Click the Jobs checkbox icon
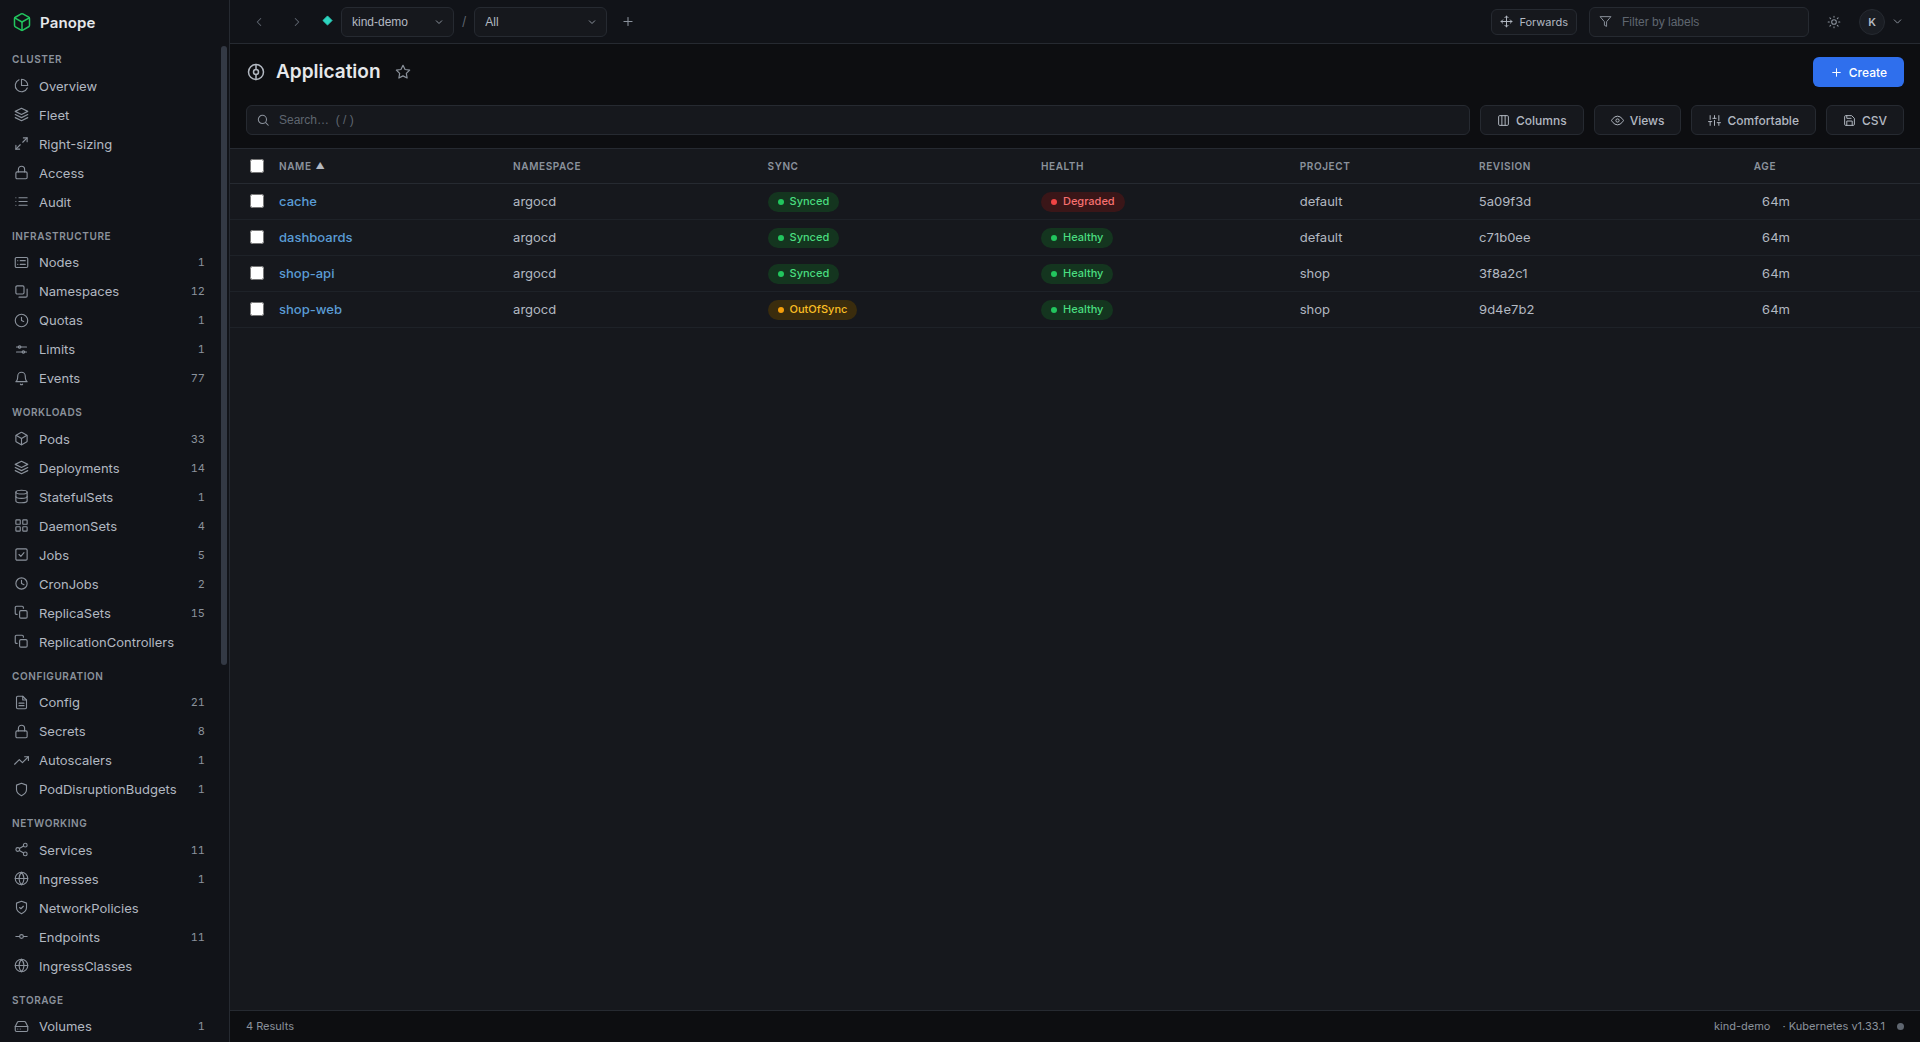 21,555
